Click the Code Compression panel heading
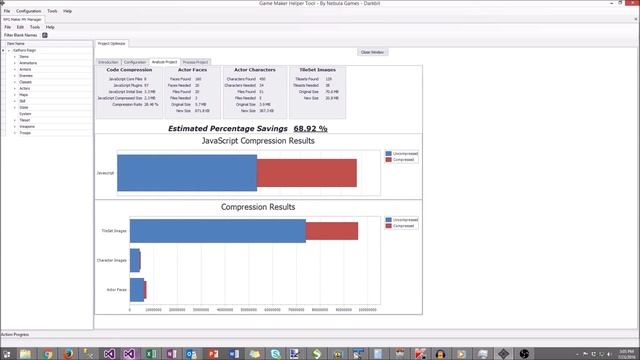Image resolution: width=640 pixels, height=360 pixels. [129, 70]
